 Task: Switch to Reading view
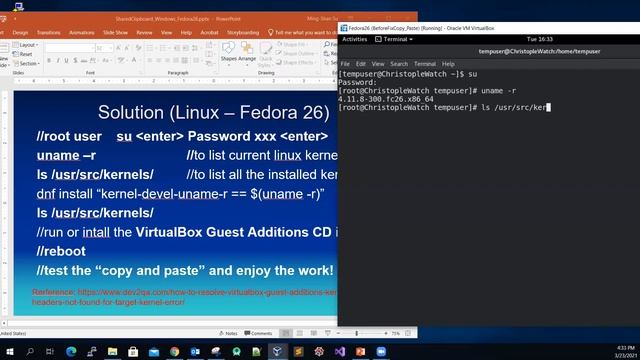[313, 333]
